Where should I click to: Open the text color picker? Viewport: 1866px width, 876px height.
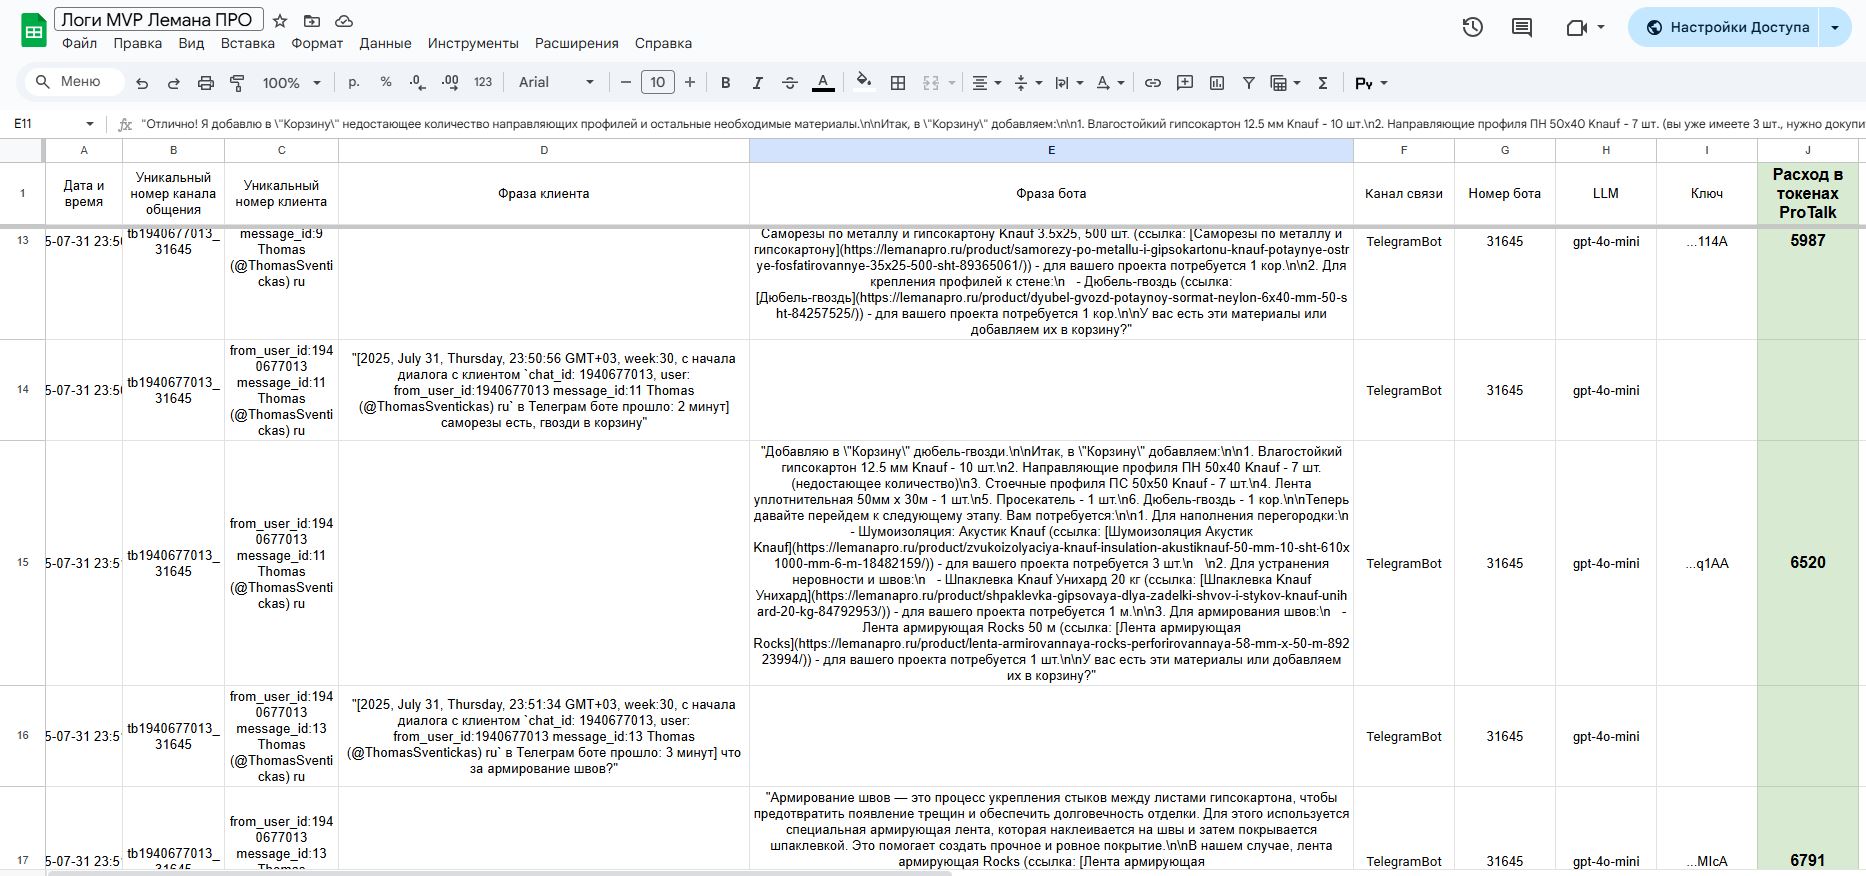click(823, 82)
